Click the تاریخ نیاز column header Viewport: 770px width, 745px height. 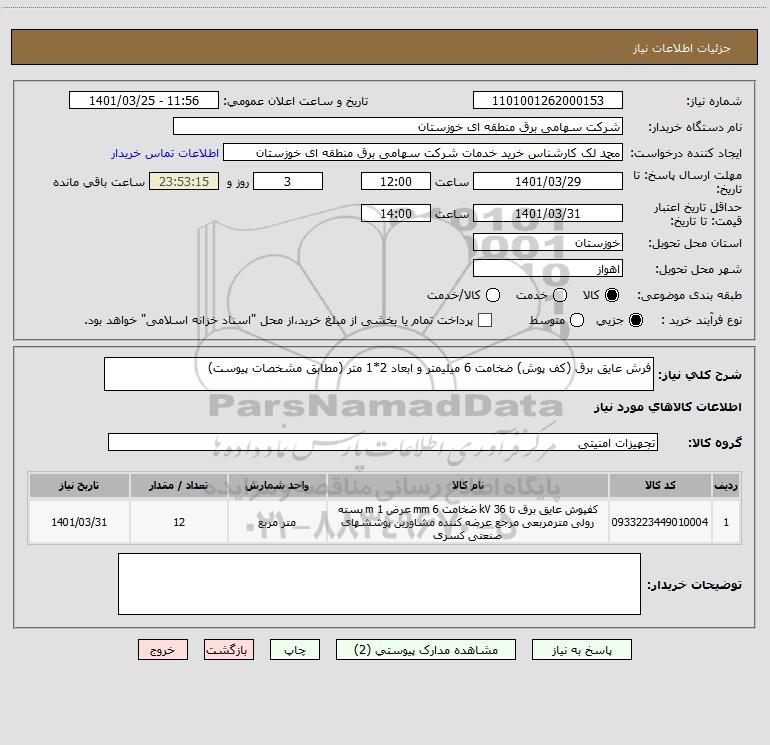click(79, 486)
